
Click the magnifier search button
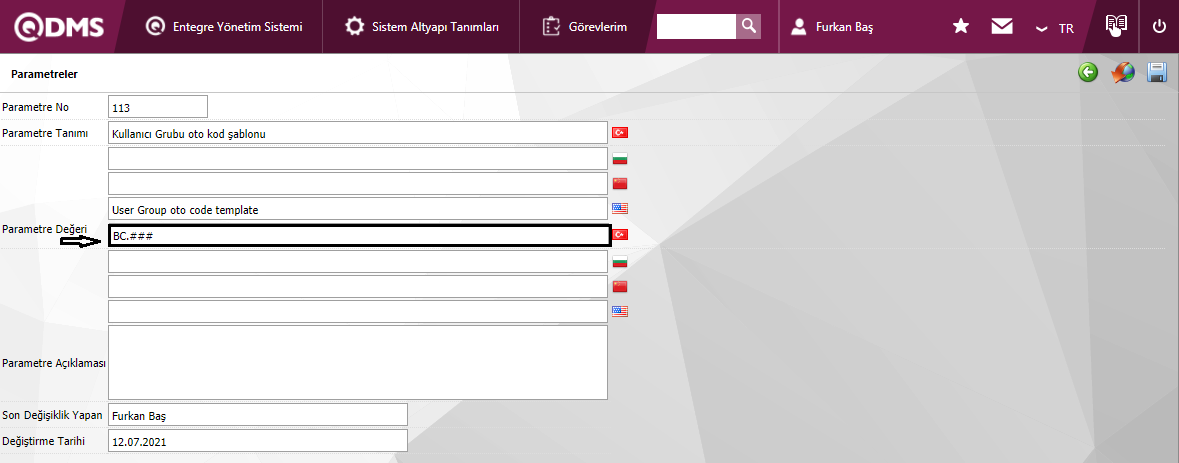point(748,26)
